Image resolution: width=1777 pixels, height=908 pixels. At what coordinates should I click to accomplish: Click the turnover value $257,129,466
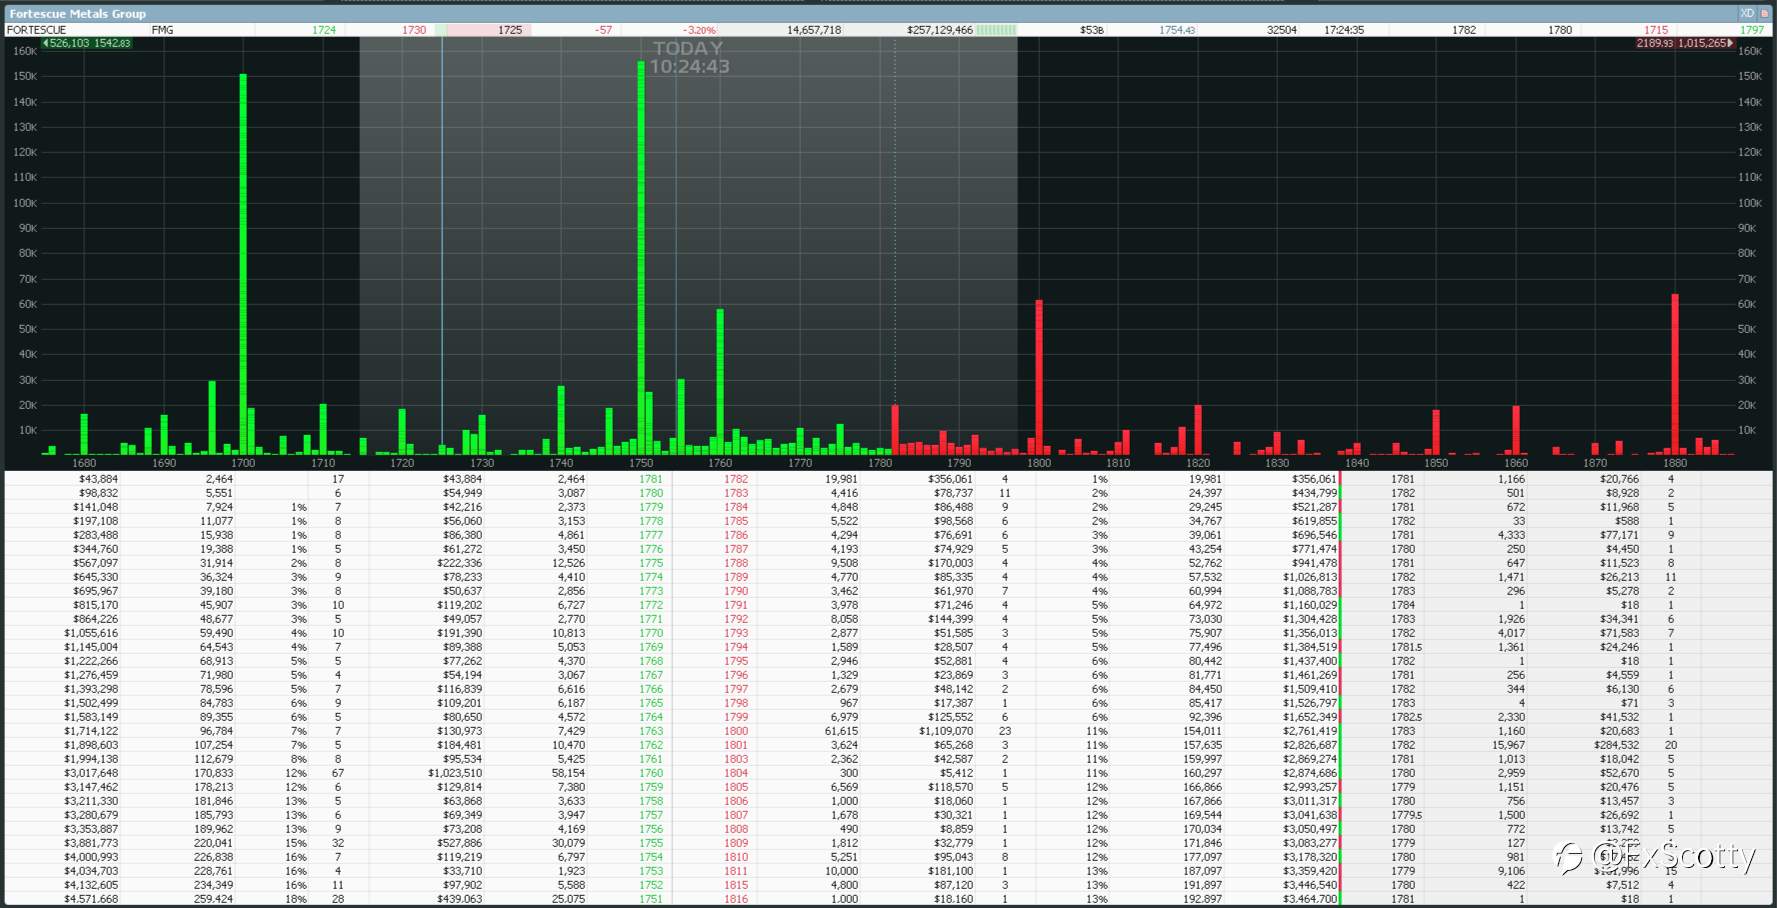click(x=940, y=30)
